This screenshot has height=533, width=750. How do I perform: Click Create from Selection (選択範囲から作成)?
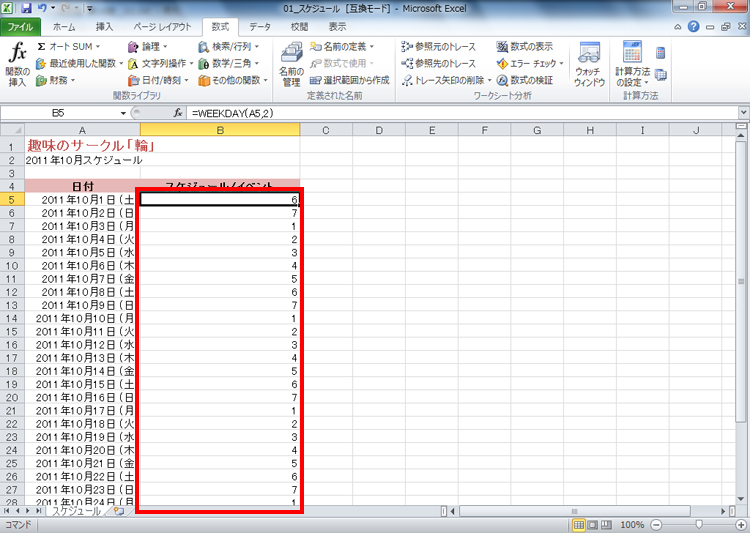[350, 80]
